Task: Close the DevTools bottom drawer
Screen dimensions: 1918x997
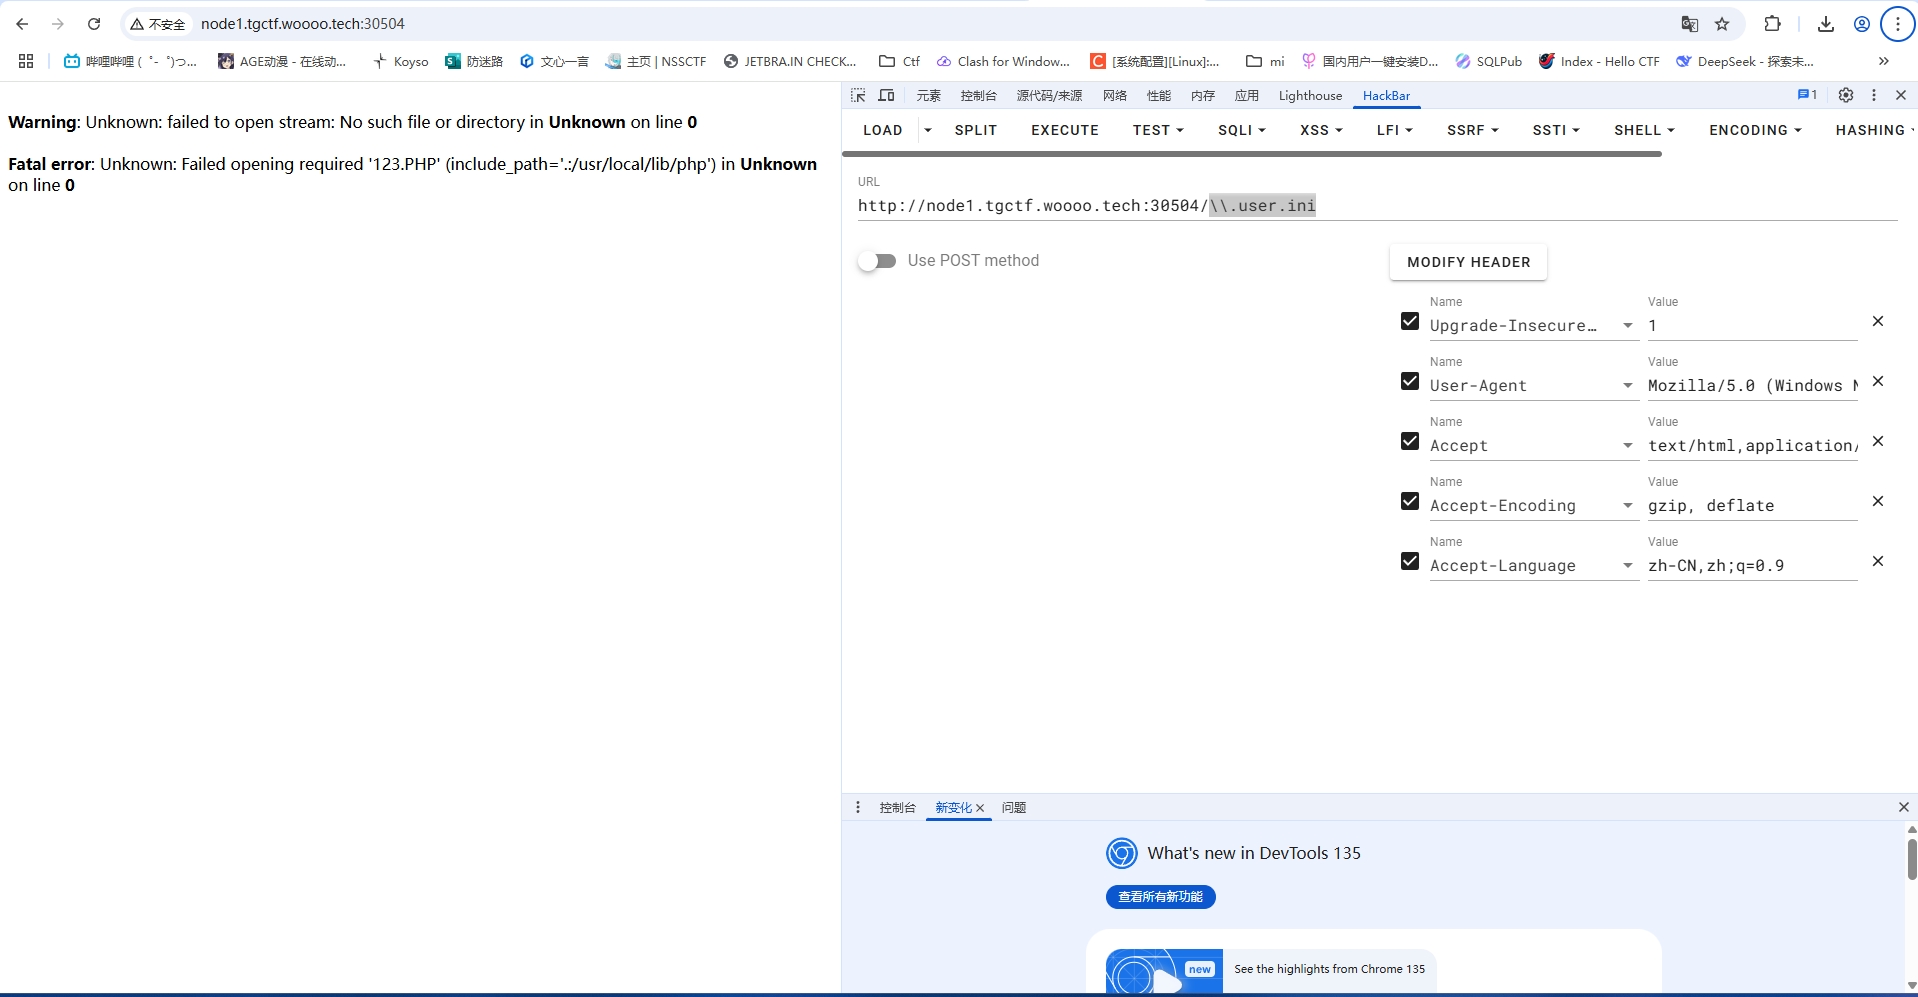Action: point(1904,807)
